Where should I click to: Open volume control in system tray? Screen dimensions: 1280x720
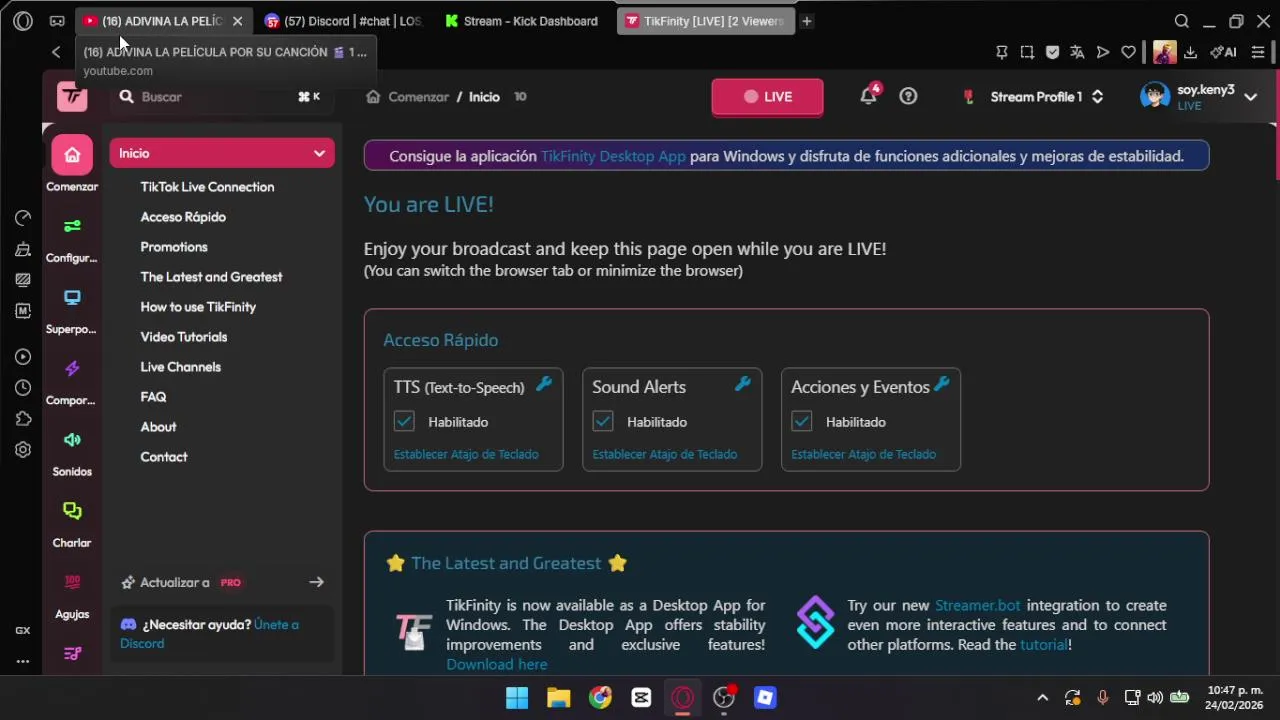1155,698
